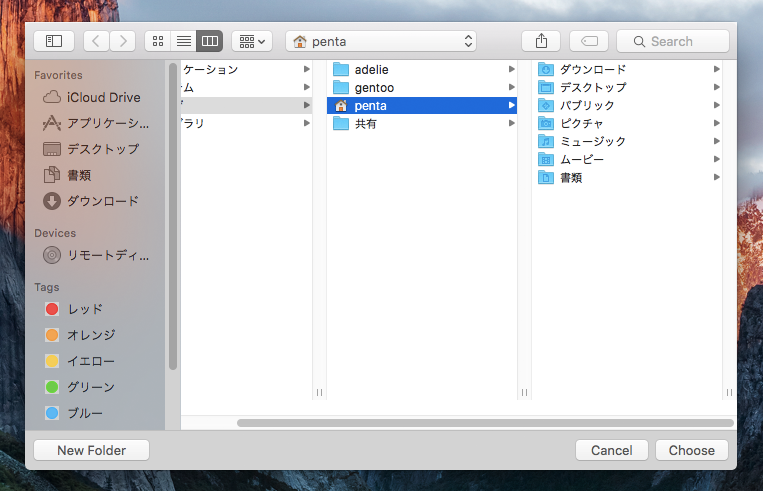Select the パブリック folder
The height and width of the screenshot is (491, 763).
click(627, 106)
